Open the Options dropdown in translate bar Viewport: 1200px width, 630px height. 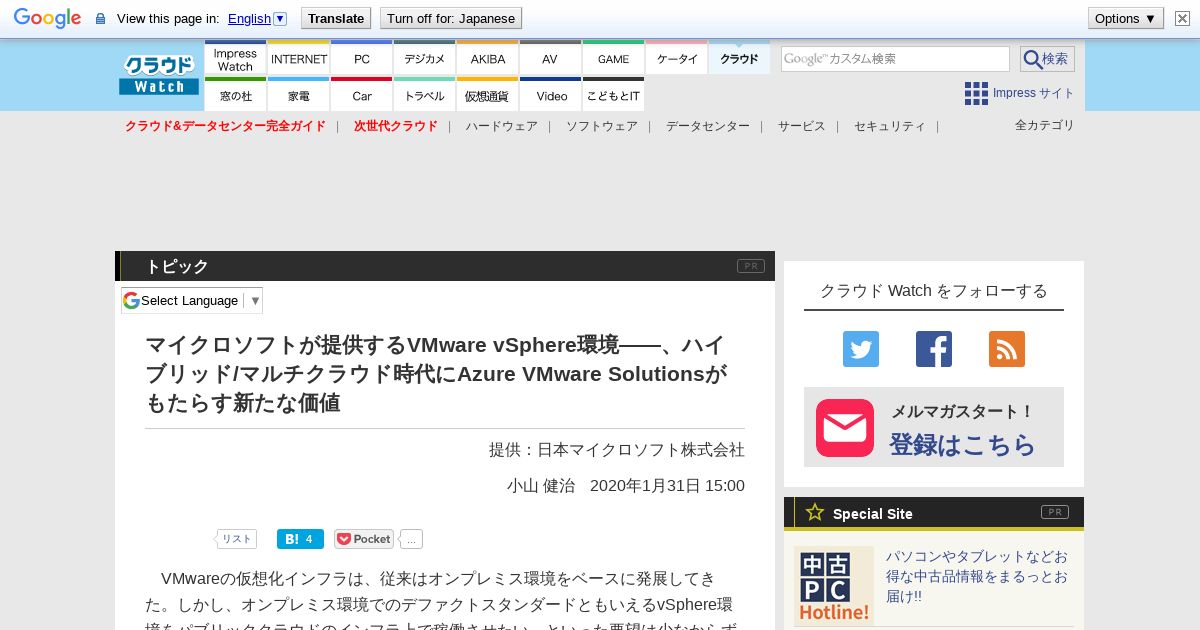click(x=1126, y=18)
